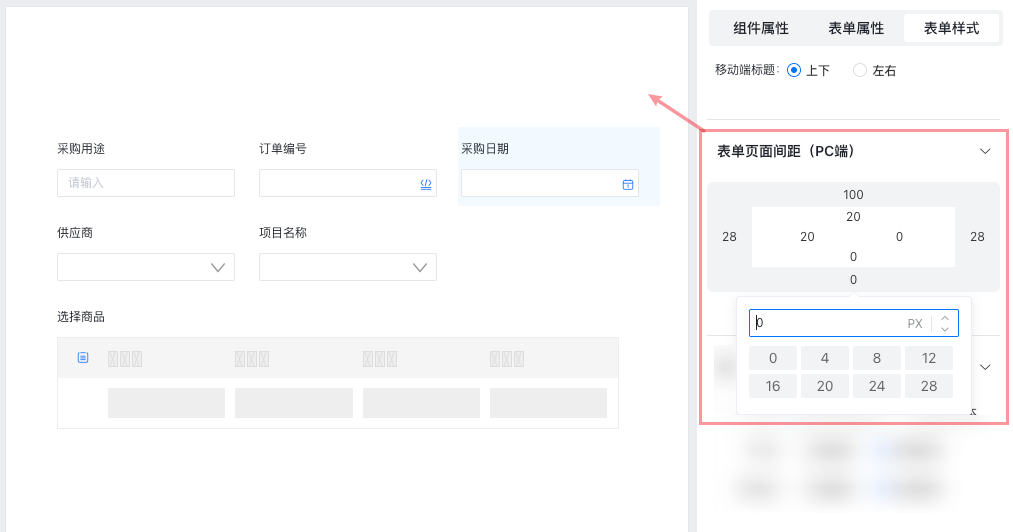Open the calendar icon in 采购日期 field

[x=628, y=184]
